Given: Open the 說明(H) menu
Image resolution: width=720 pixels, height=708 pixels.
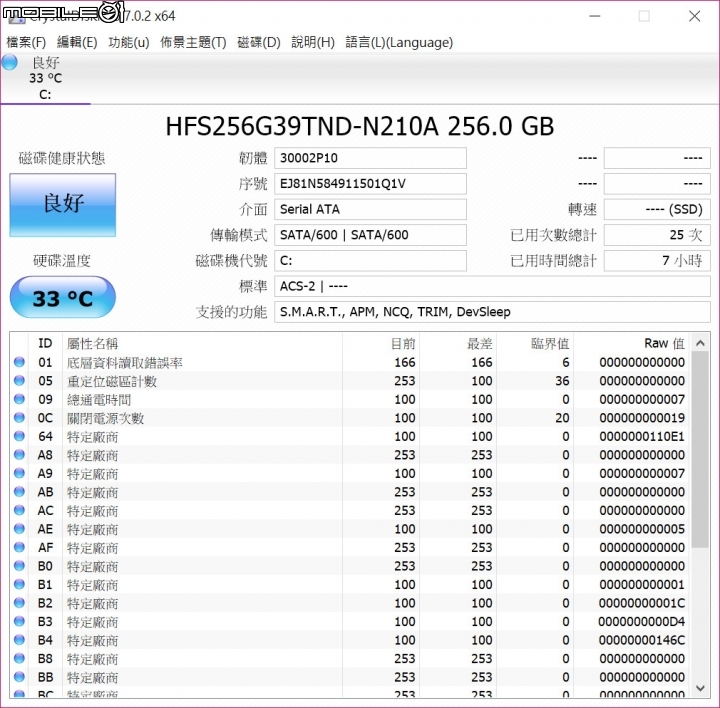Looking at the screenshot, I should click(x=313, y=42).
